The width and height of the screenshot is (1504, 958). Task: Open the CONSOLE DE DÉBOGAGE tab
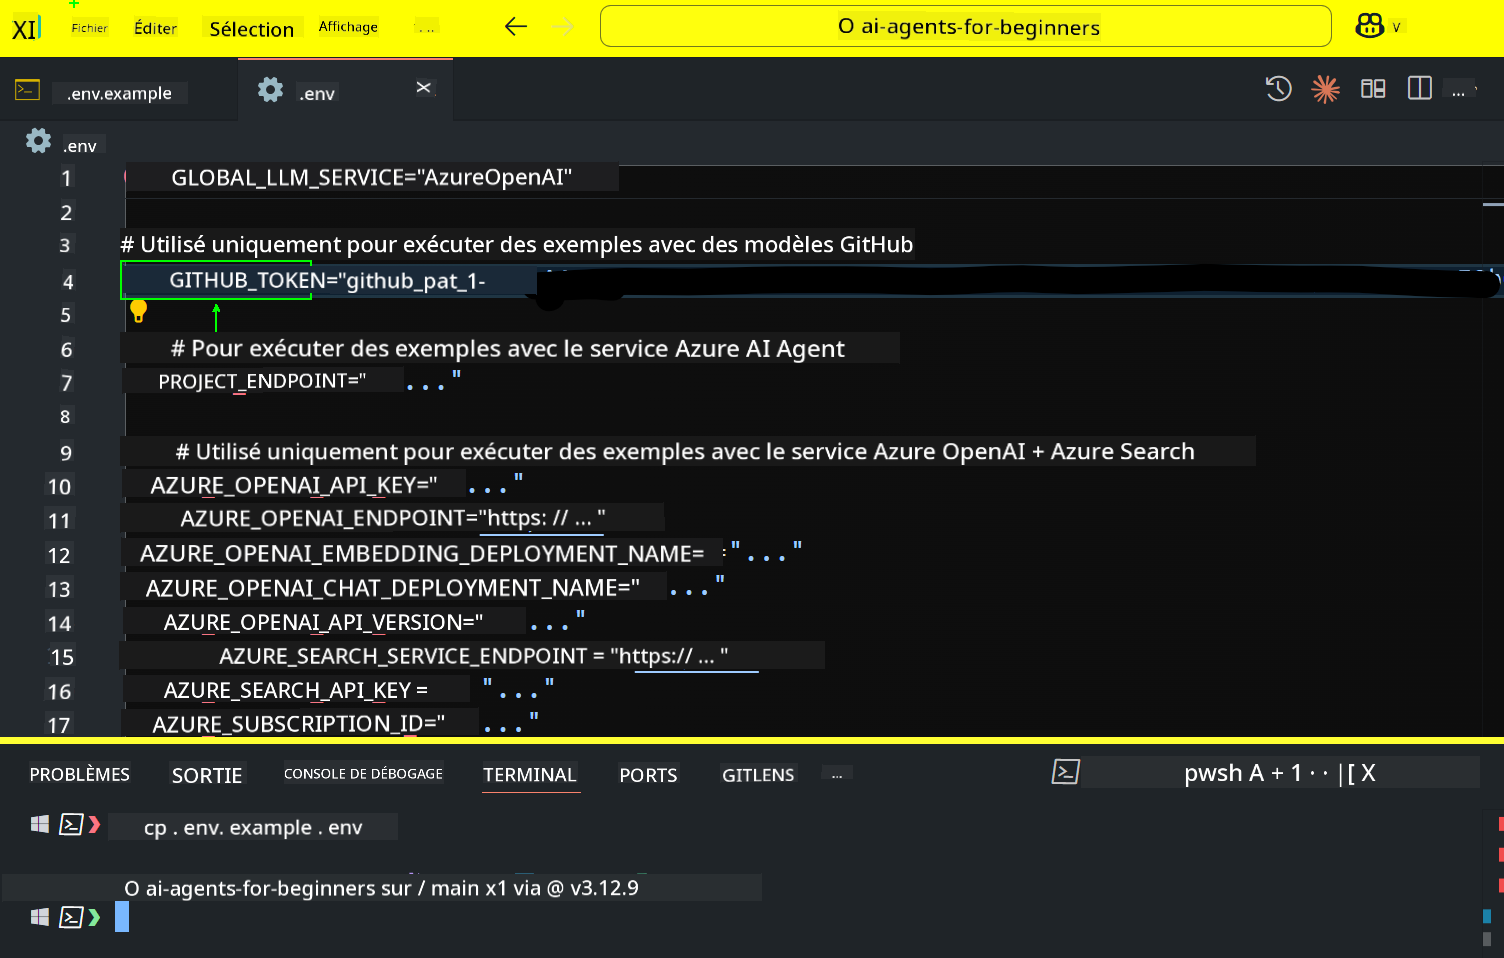tap(363, 774)
